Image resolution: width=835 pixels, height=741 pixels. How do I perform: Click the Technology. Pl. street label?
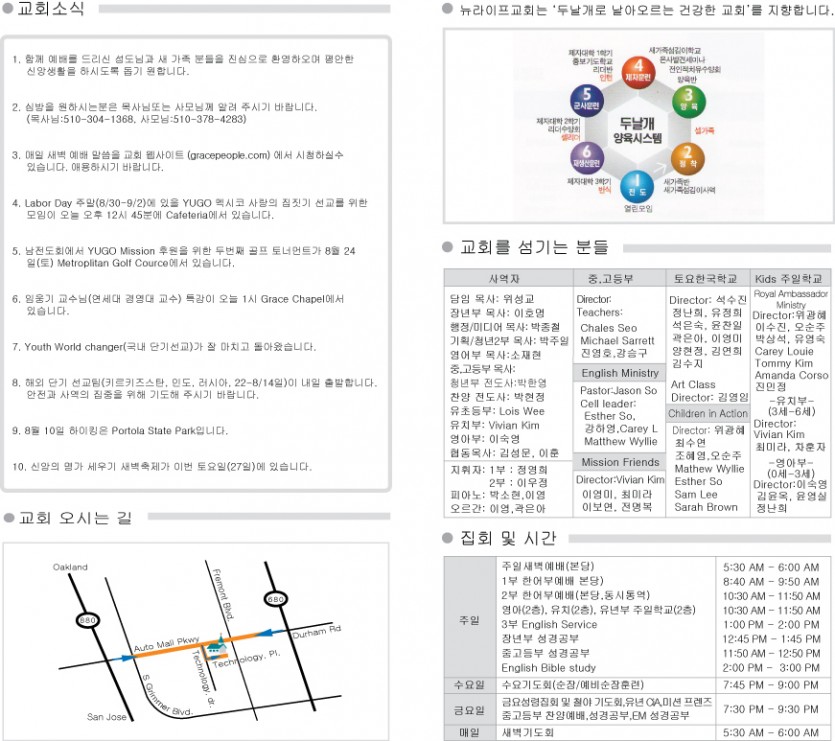click(246, 658)
